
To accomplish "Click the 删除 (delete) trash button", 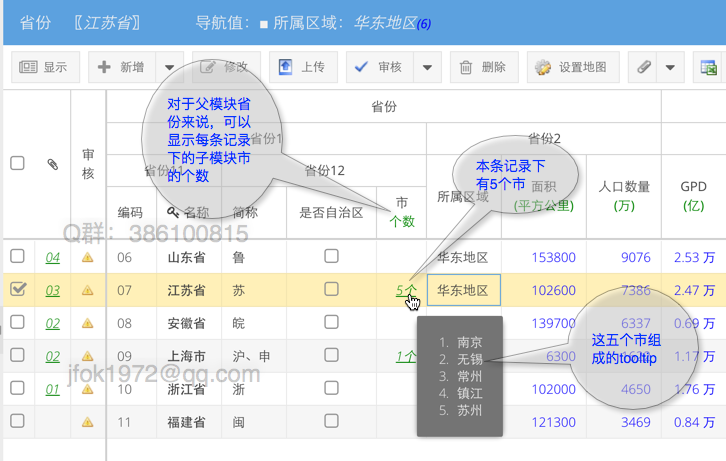I will click(482, 68).
